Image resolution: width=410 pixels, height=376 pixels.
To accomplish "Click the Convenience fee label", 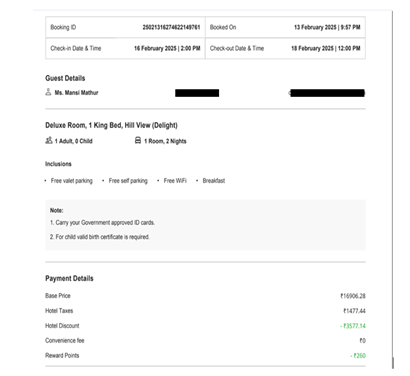I will coord(65,341).
